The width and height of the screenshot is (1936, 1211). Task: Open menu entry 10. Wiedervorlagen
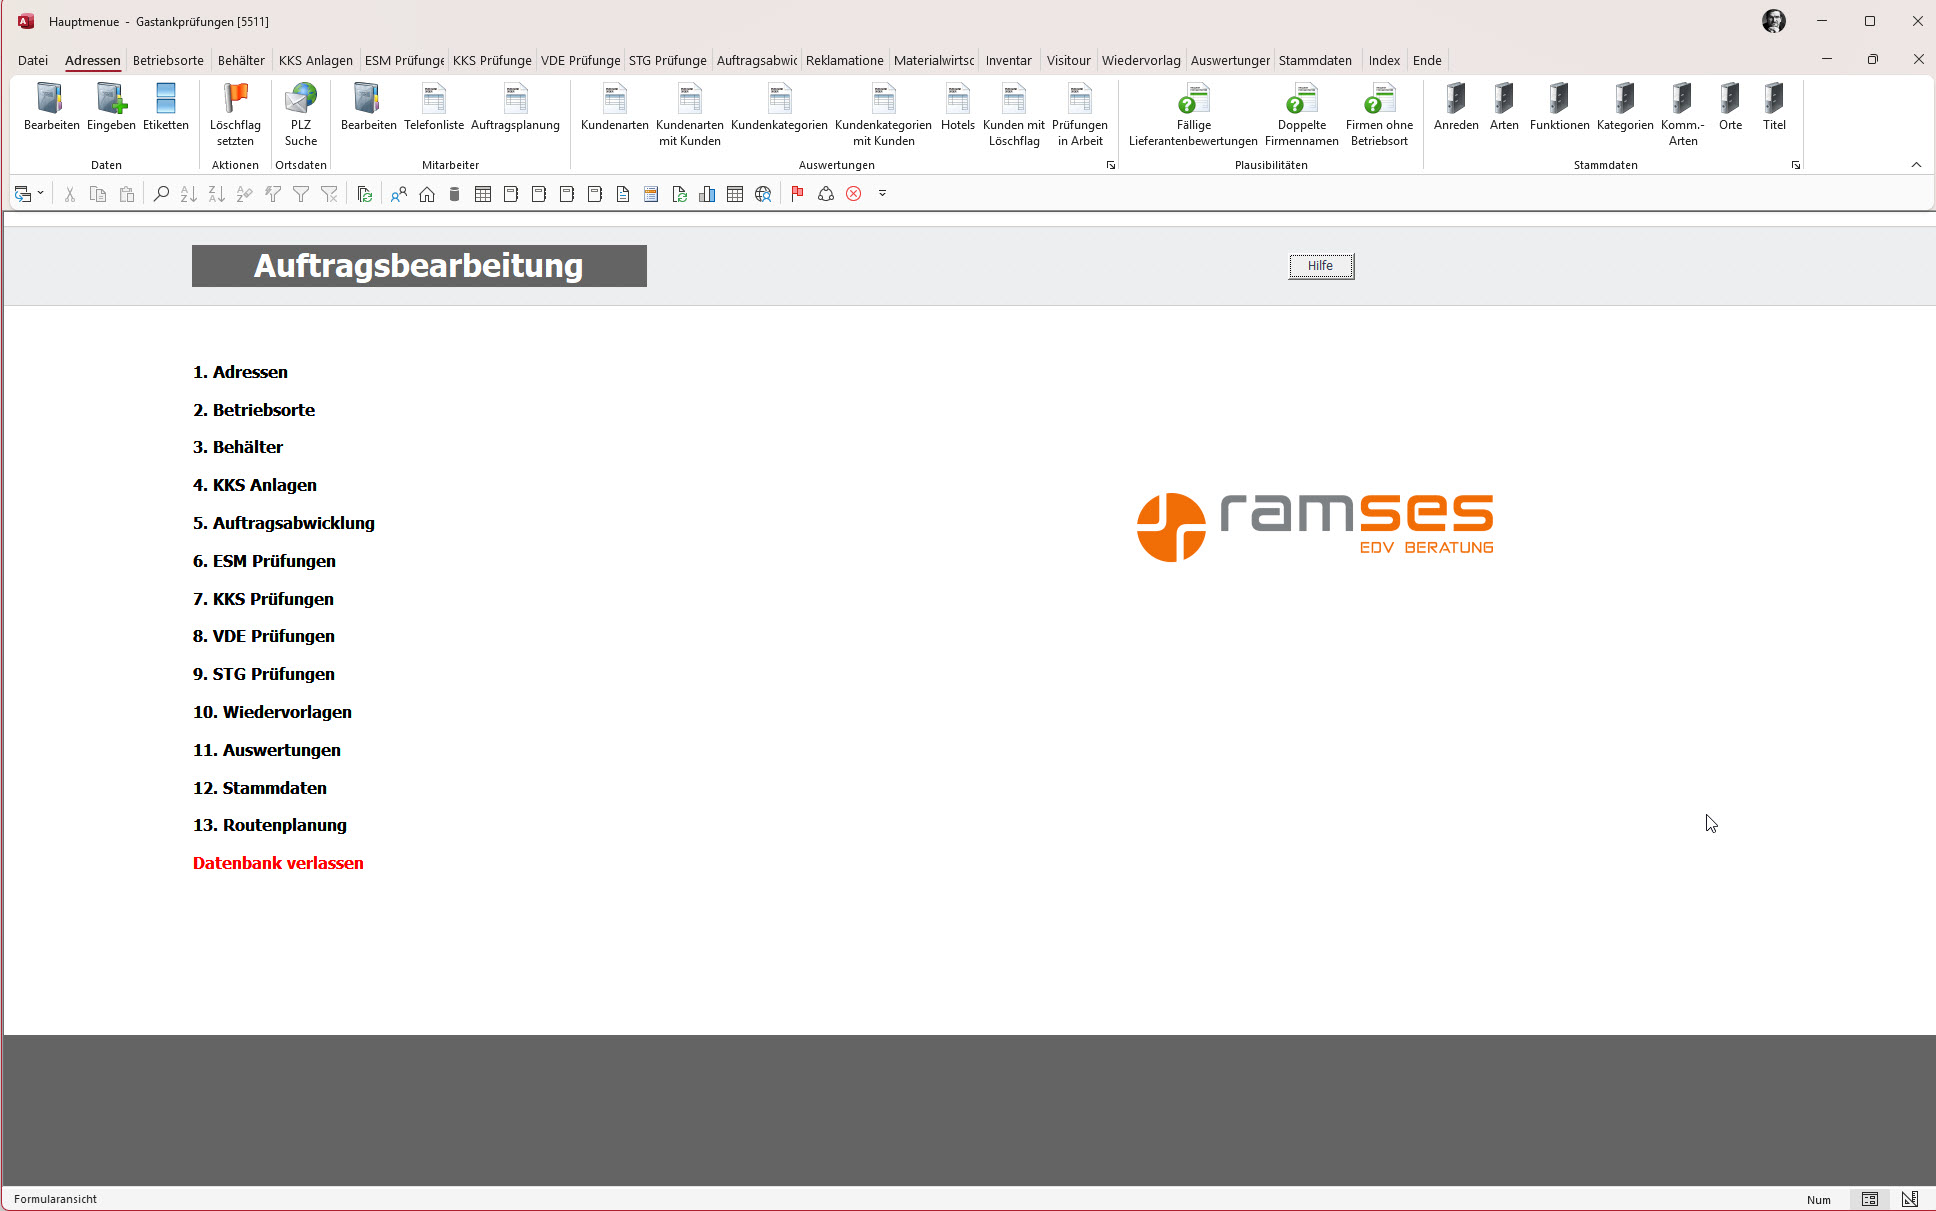pos(272,712)
